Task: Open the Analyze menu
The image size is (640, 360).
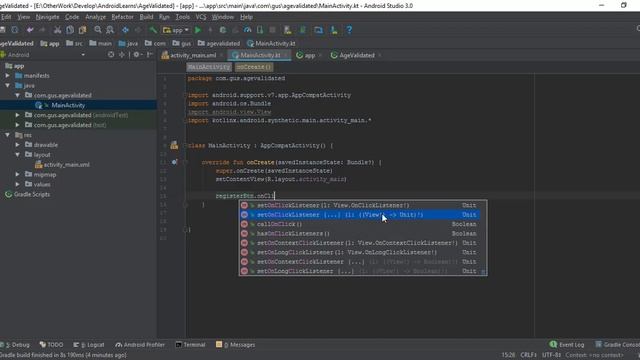Action: click(96, 17)
